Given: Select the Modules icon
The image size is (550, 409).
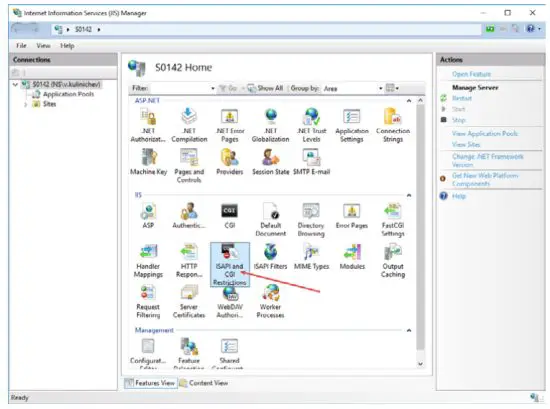Looking at the screenshot, I should (x=352, y=257).
